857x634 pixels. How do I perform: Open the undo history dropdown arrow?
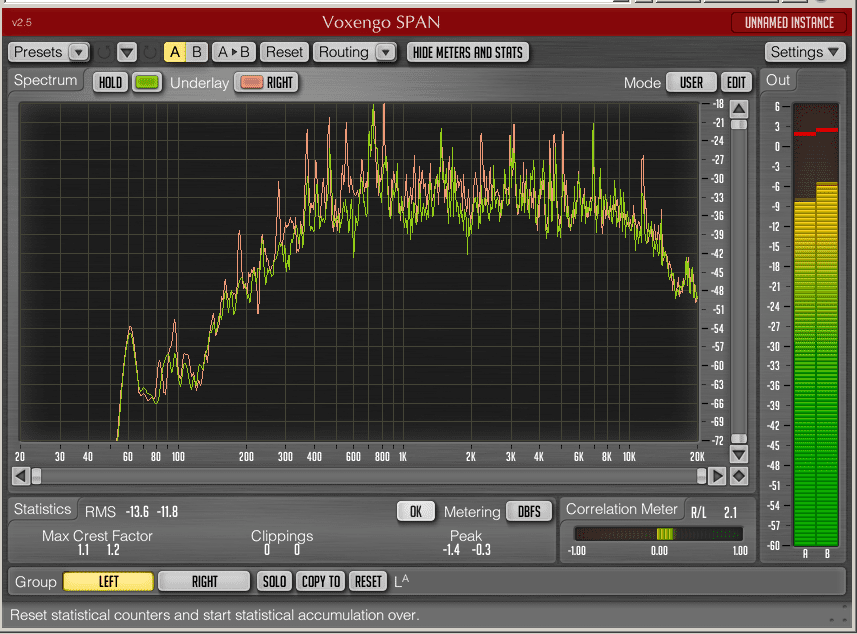tap(127, 52)
